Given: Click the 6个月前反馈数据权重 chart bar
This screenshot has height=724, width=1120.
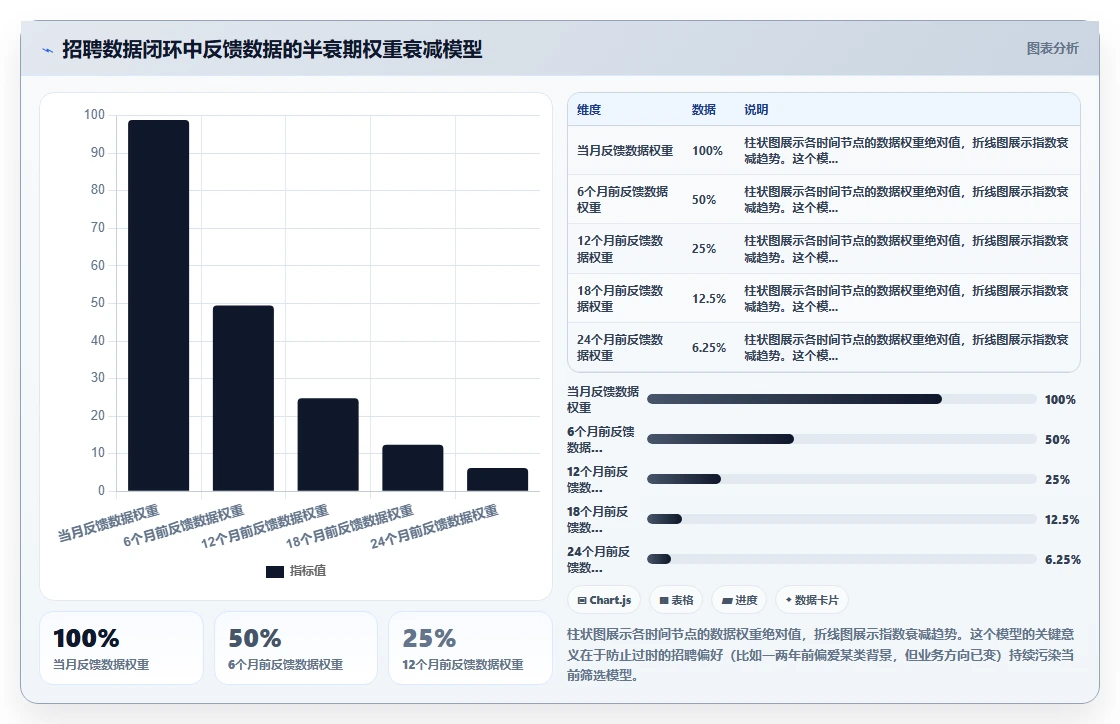Looking at the screenshot, I should point(244,398).
